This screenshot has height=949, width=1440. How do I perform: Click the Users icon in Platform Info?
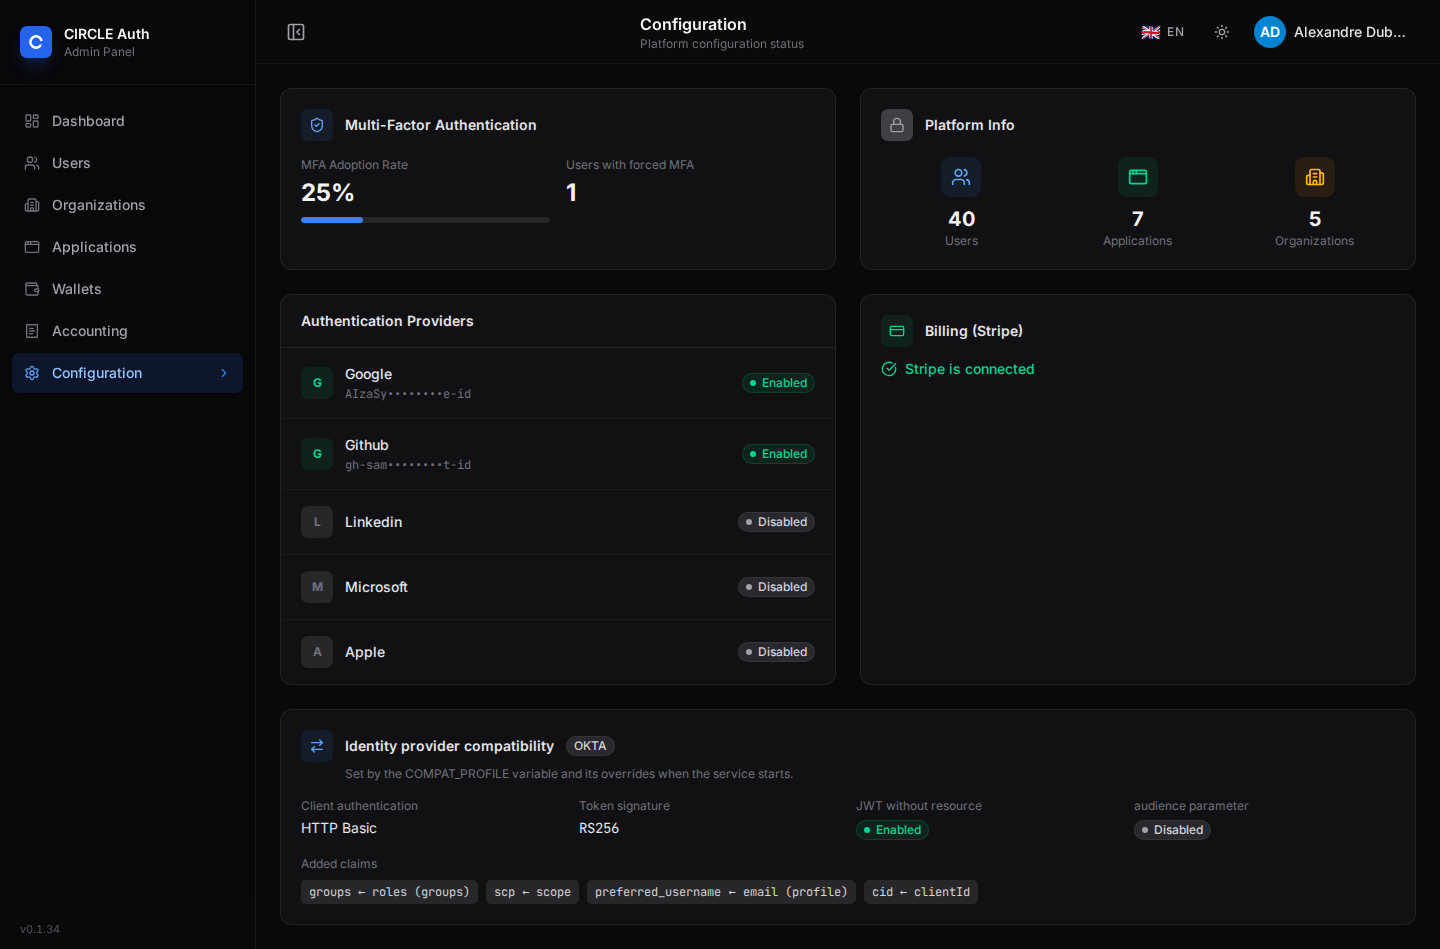(x=961, y=177)
